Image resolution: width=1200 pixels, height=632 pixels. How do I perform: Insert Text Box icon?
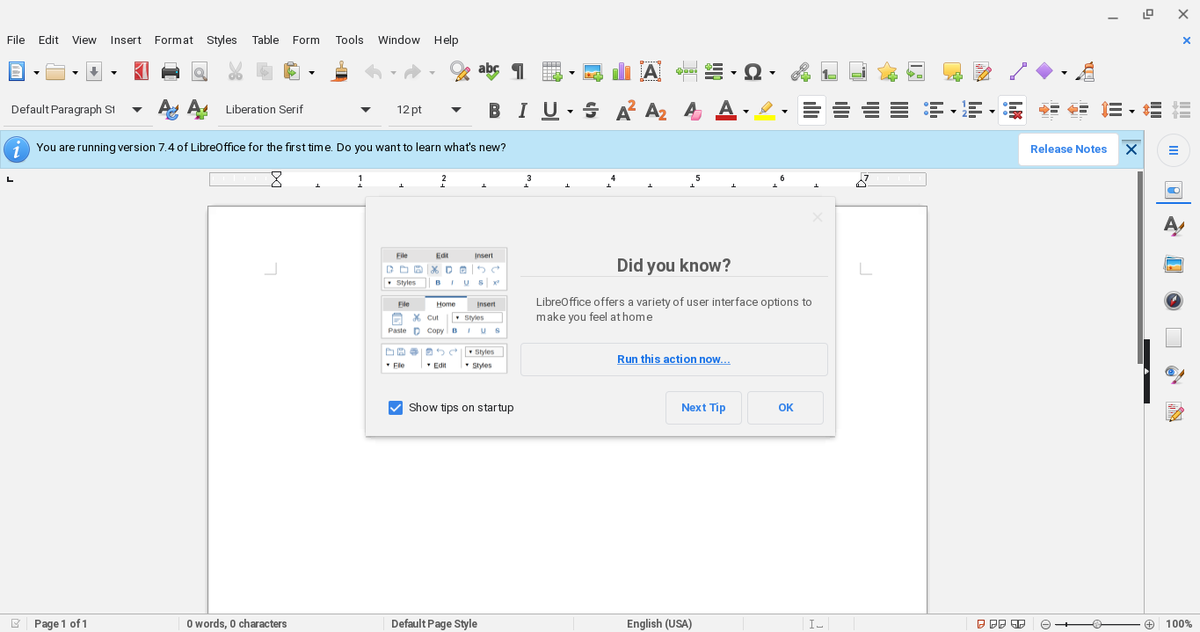click(x=650, y=71)
